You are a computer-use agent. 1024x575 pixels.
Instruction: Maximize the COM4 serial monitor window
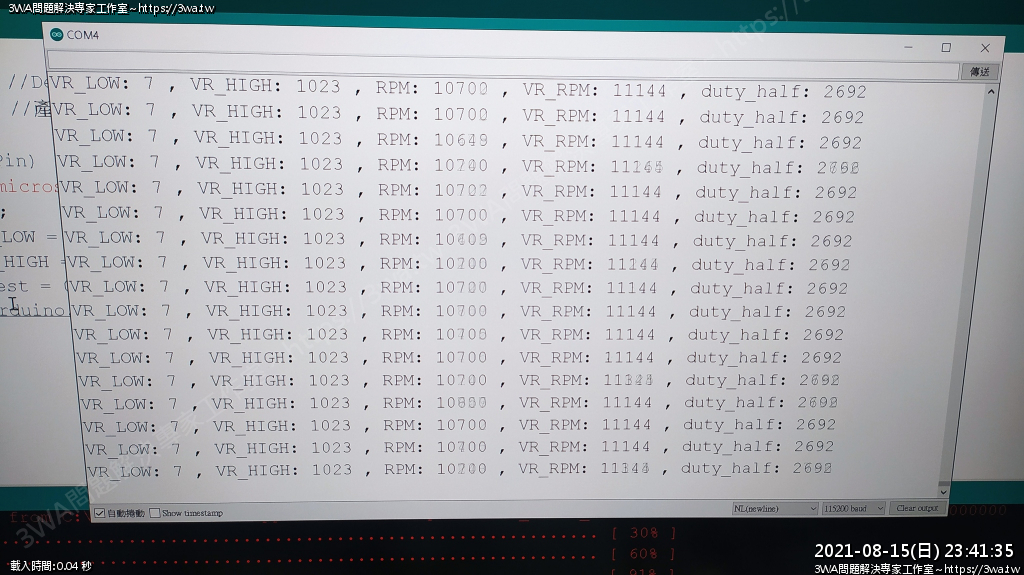(x=946, y=47)
